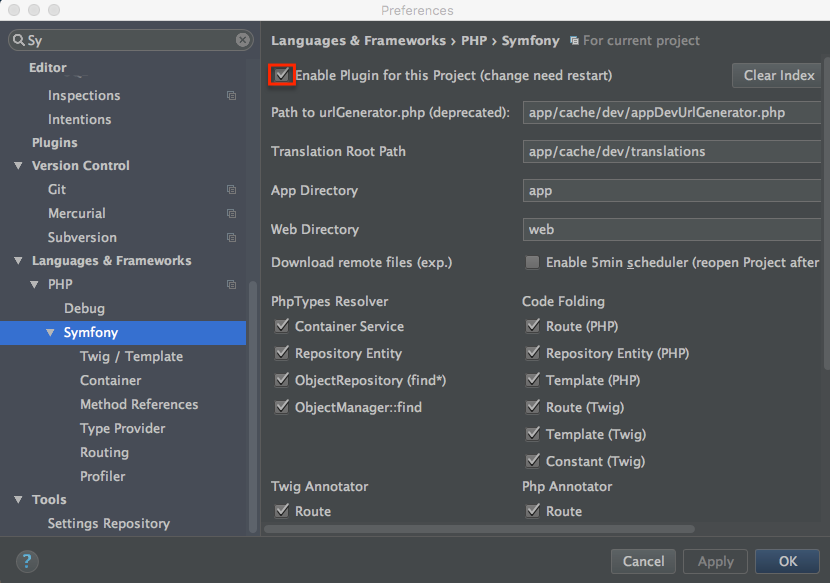Click the urlGenerator.php path field
830x583 pixels.
672,112
